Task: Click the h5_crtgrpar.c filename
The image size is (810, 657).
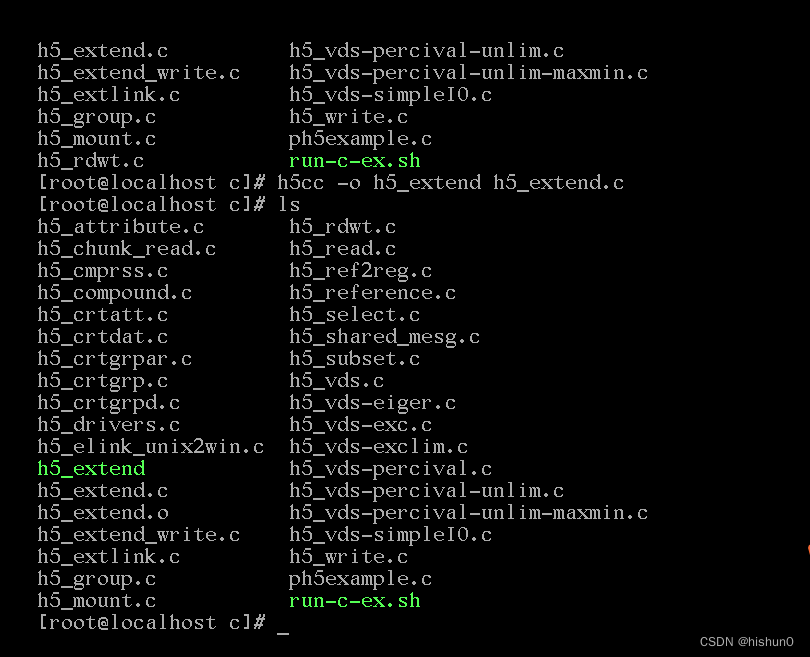Action: [x=115, y=358]
